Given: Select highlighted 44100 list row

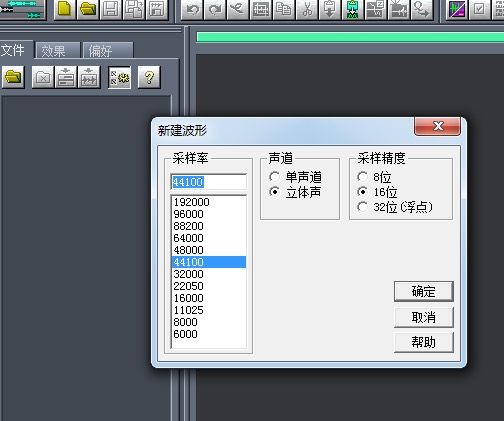Looking at the screenshot, I should (209, 262).
